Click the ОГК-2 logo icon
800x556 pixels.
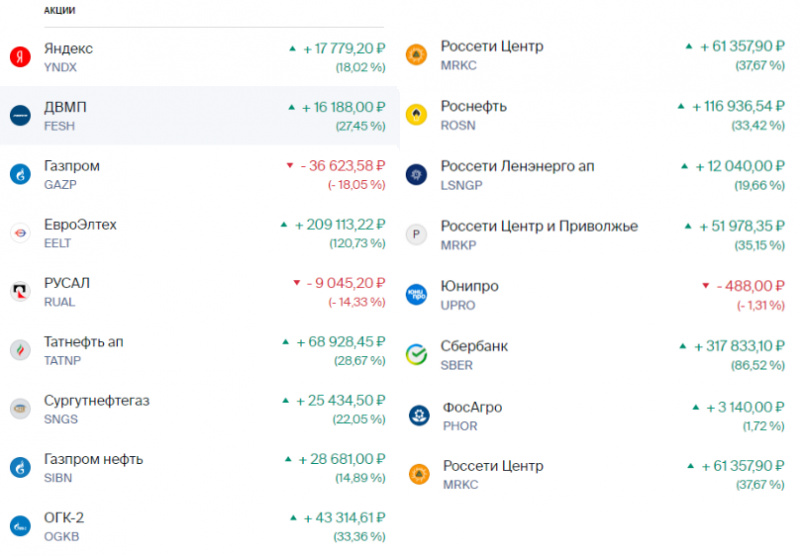tap(20, 526)
